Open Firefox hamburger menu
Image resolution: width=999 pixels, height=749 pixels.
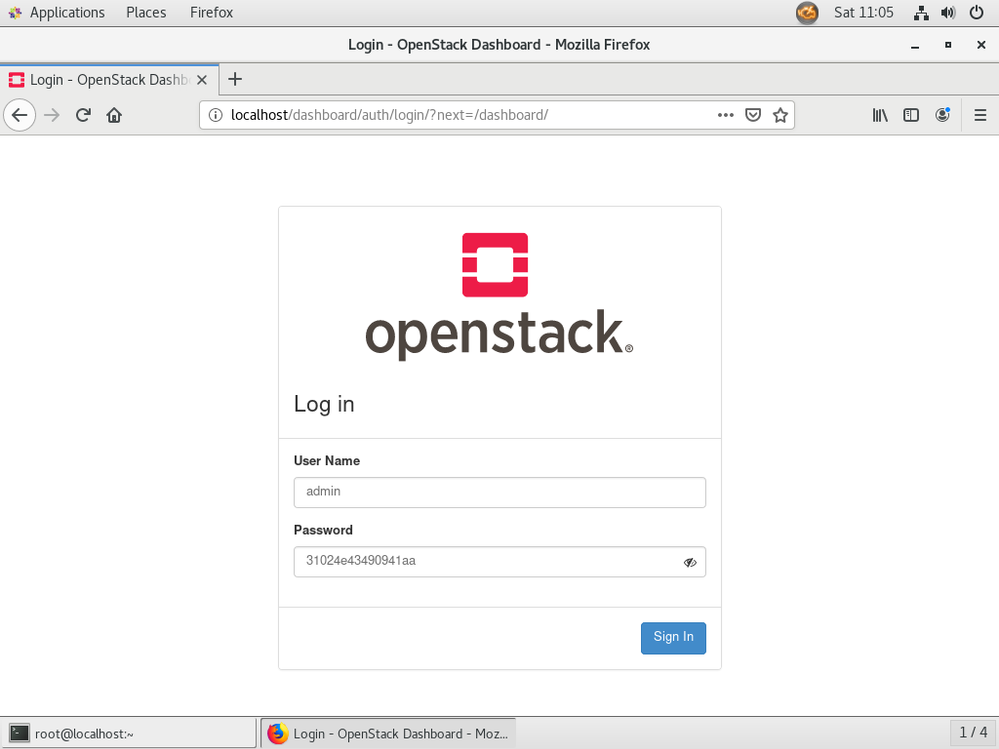[980, 115]
